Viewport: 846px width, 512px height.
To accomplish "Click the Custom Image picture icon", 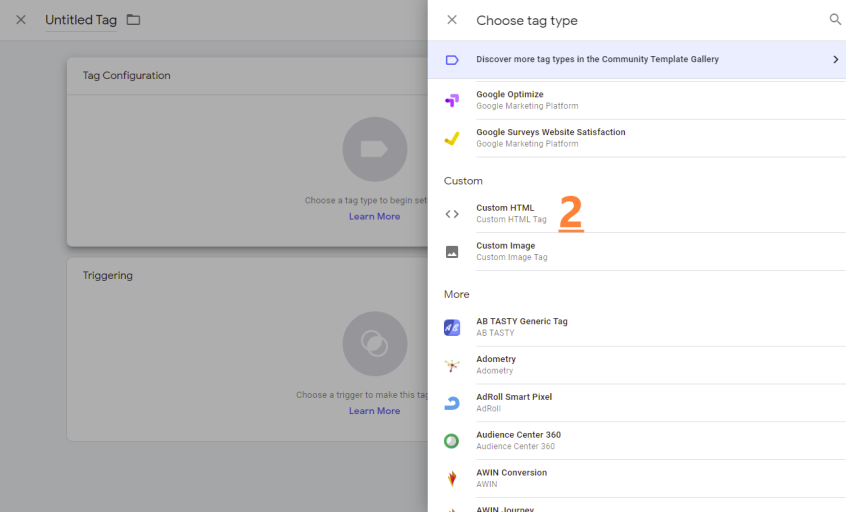I will click(452, 252).
